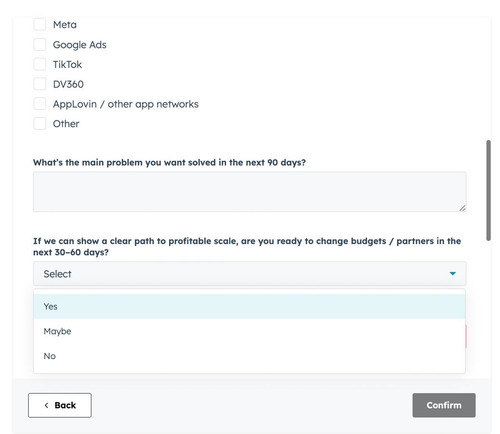
Task: Check AppLovin / other app networks box
Action: 40,104
